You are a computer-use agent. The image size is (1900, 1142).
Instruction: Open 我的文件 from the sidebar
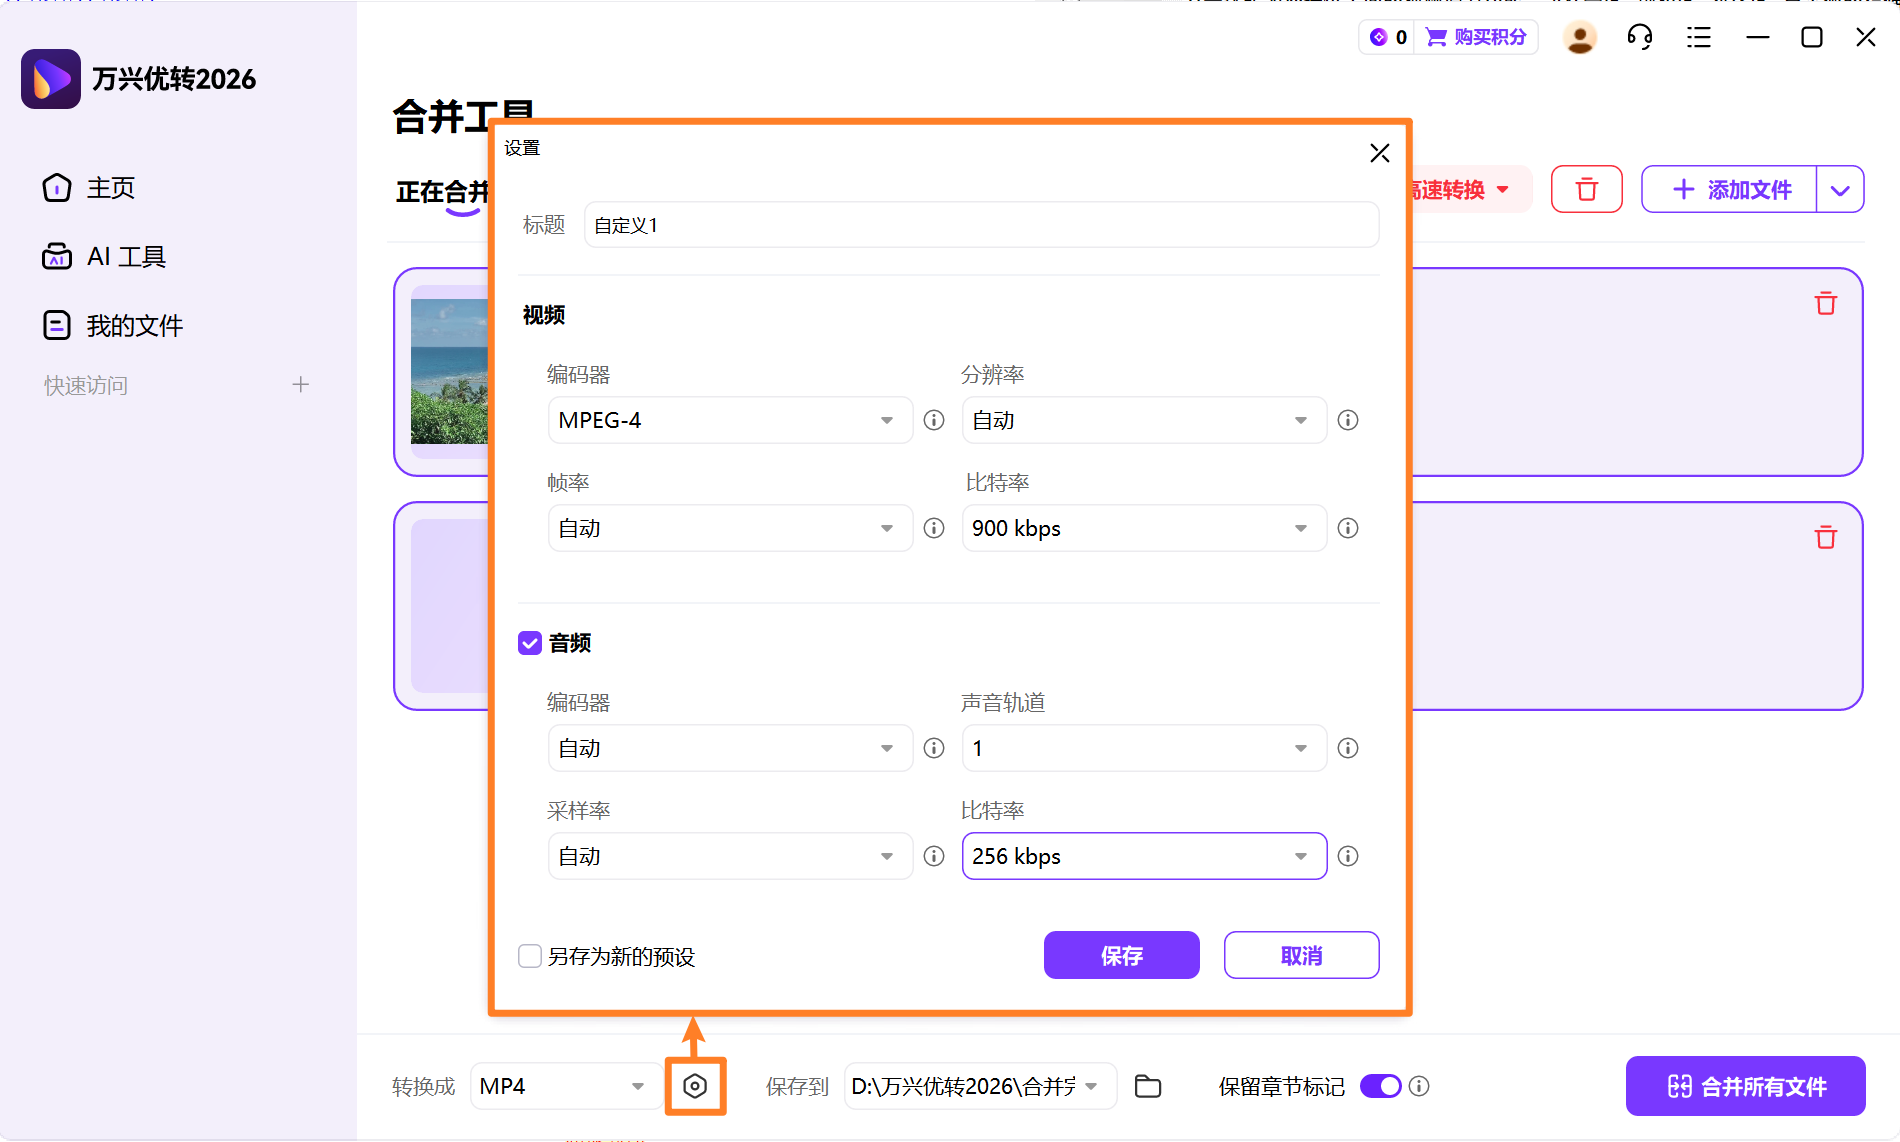[x=57, y=324]
